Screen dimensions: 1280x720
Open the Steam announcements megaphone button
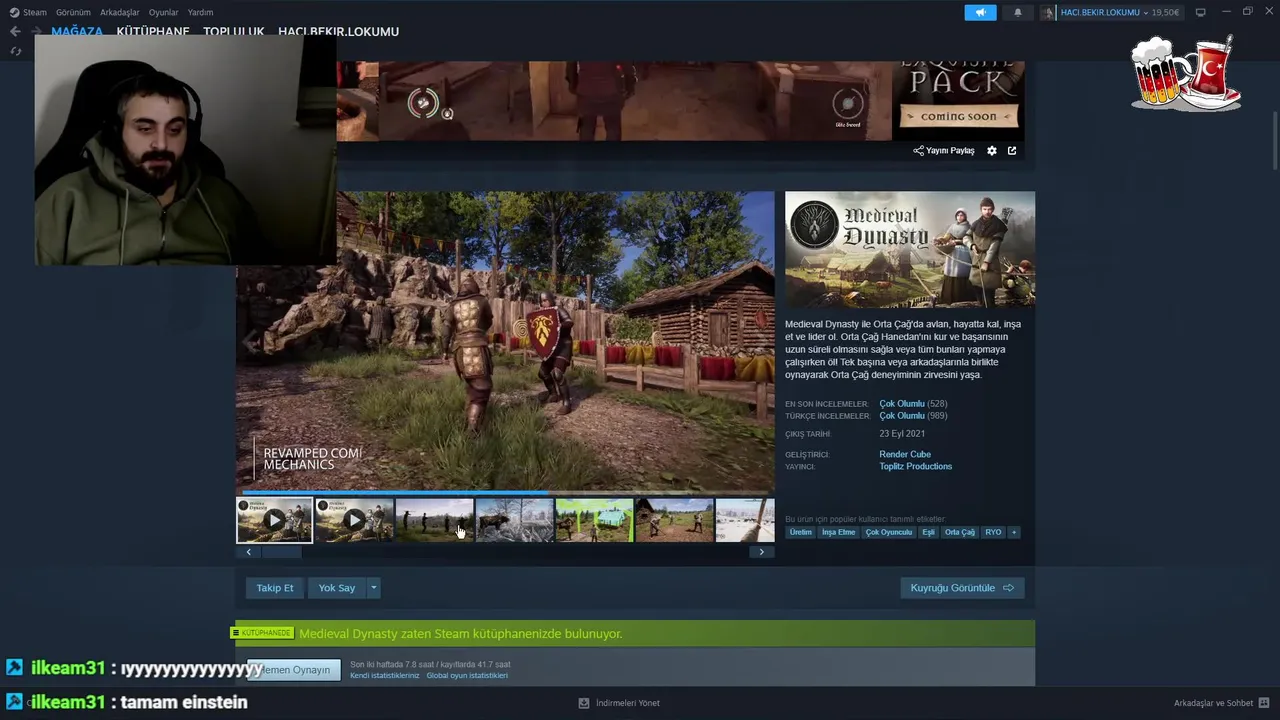tap(980, 12)
